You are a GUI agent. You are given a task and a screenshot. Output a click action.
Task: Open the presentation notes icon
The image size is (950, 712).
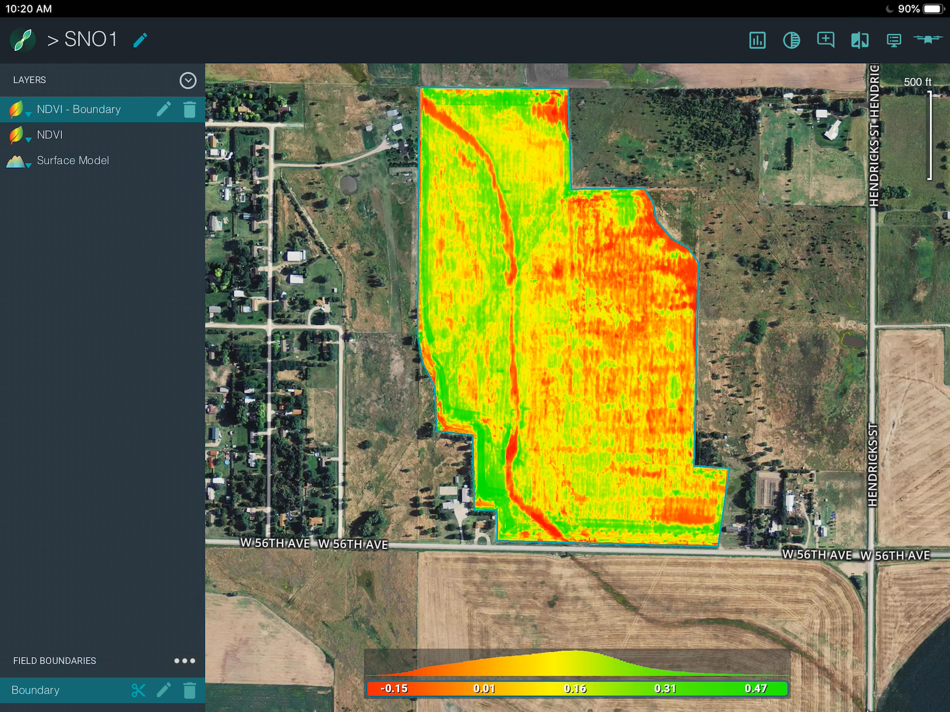(x=894, y=41)
